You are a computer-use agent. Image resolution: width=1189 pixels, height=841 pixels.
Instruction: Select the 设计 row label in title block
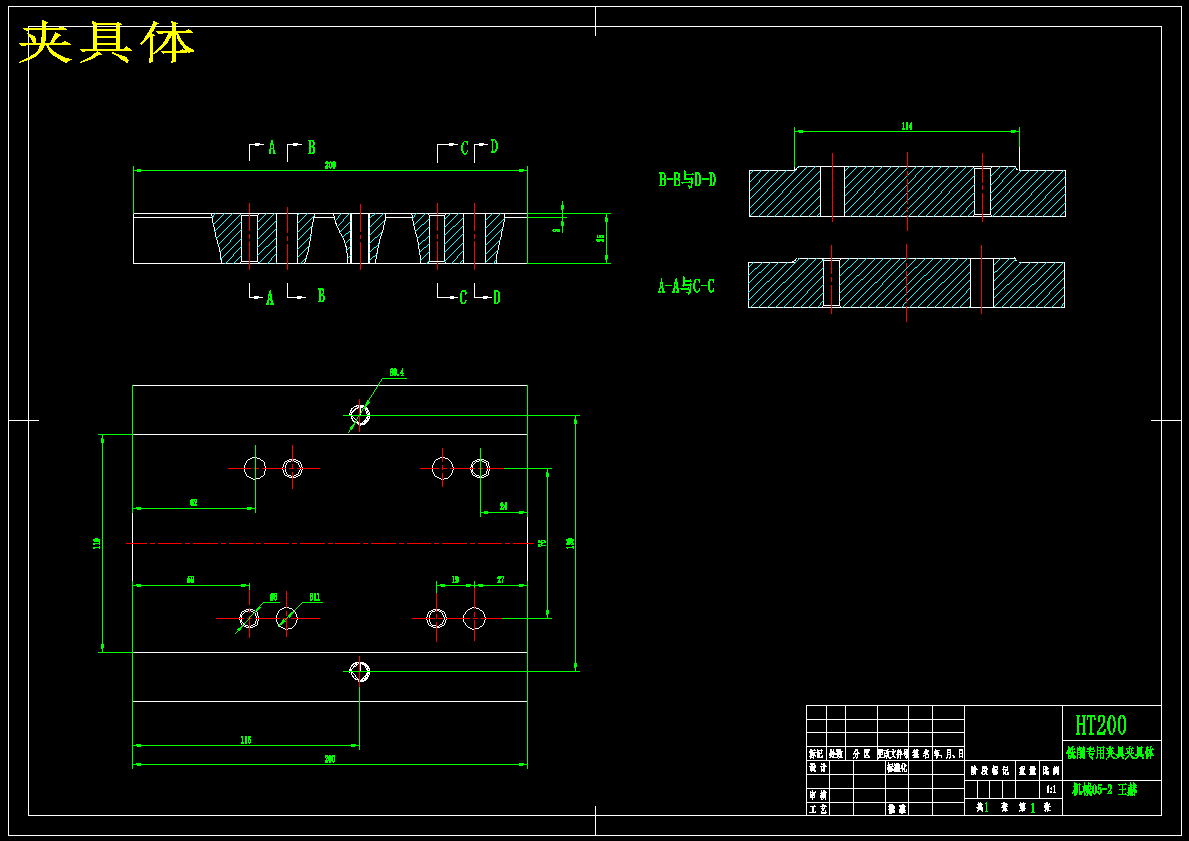click(x=817, y=767)
